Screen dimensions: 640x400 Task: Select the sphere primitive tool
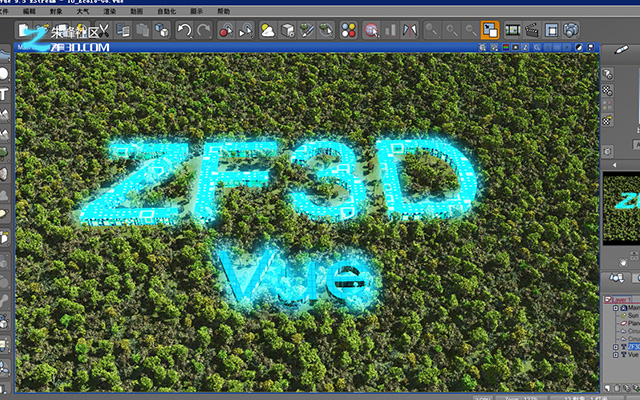pos(4,74)
